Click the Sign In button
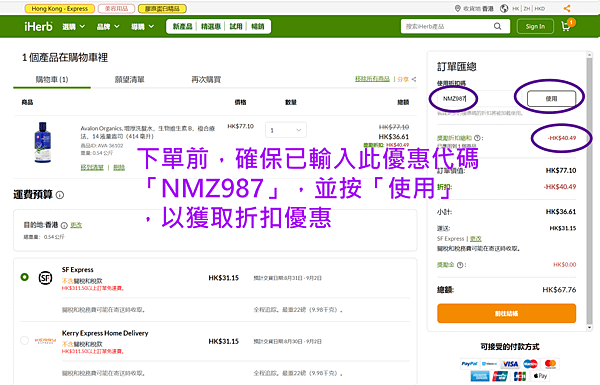 tap(535, 26)
